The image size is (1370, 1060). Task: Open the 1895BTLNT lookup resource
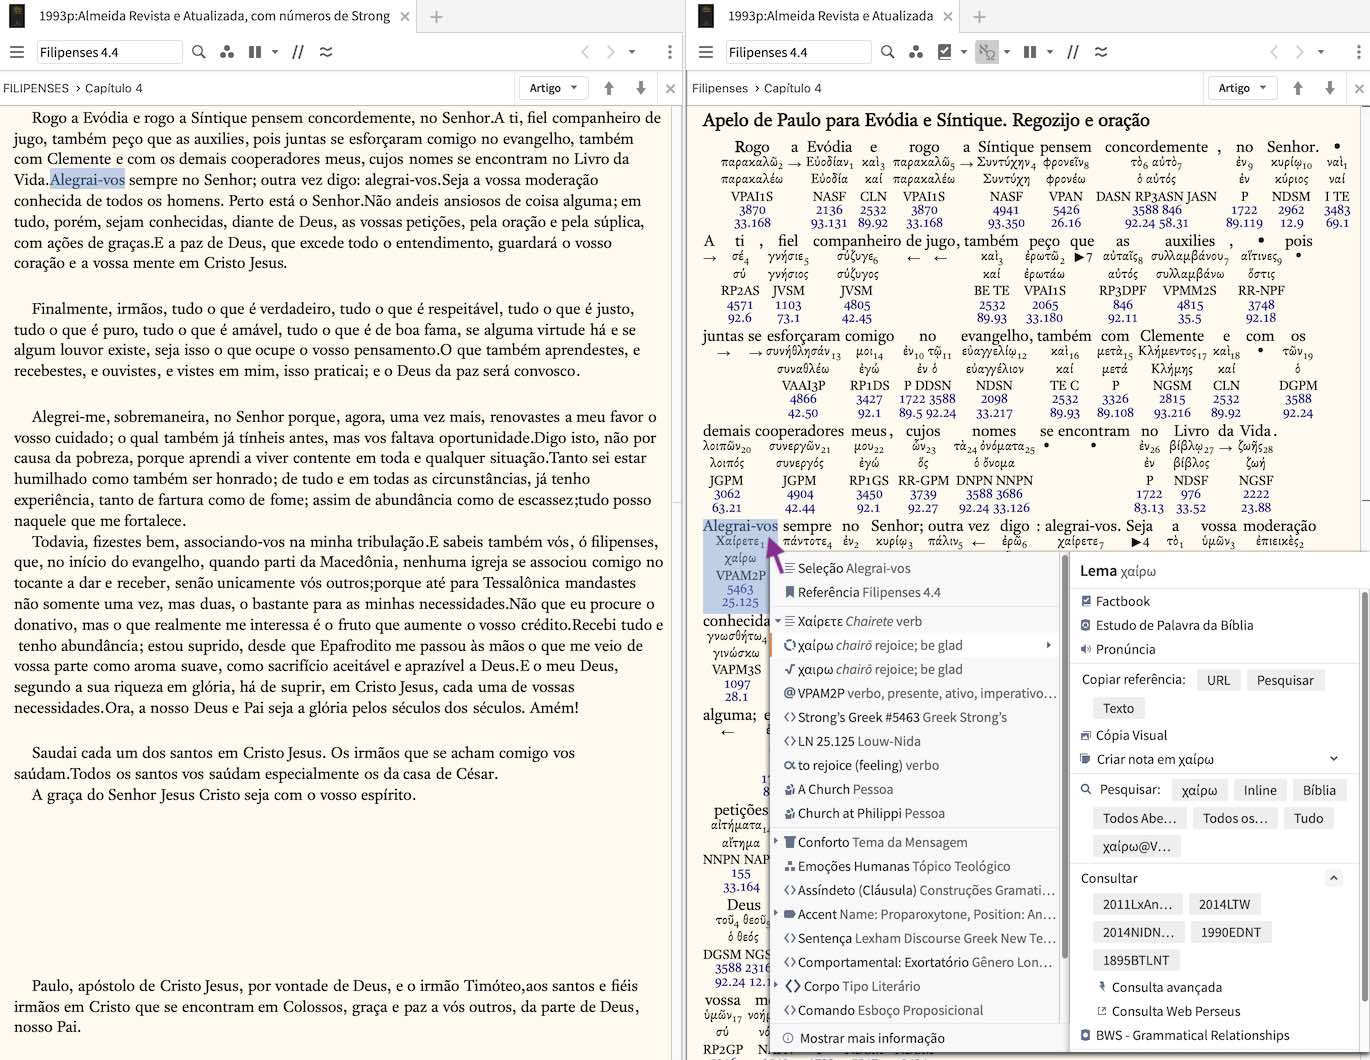pos(1135,960)
